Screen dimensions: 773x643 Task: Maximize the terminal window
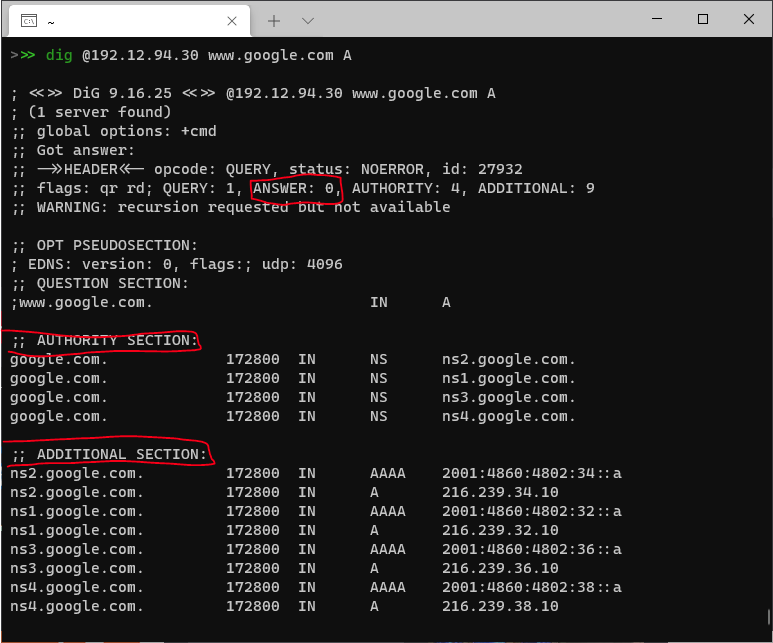coord(703,19)
